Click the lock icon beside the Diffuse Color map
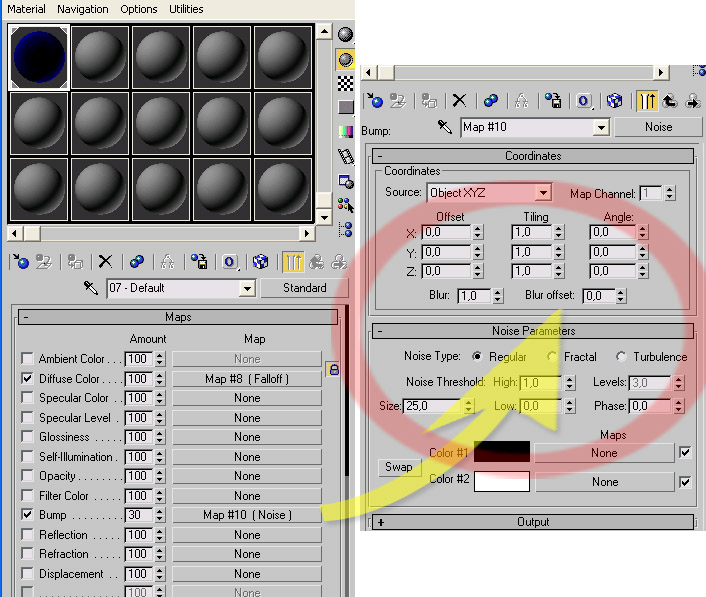This screenshot has height=597, width=706. click(334, 371)
